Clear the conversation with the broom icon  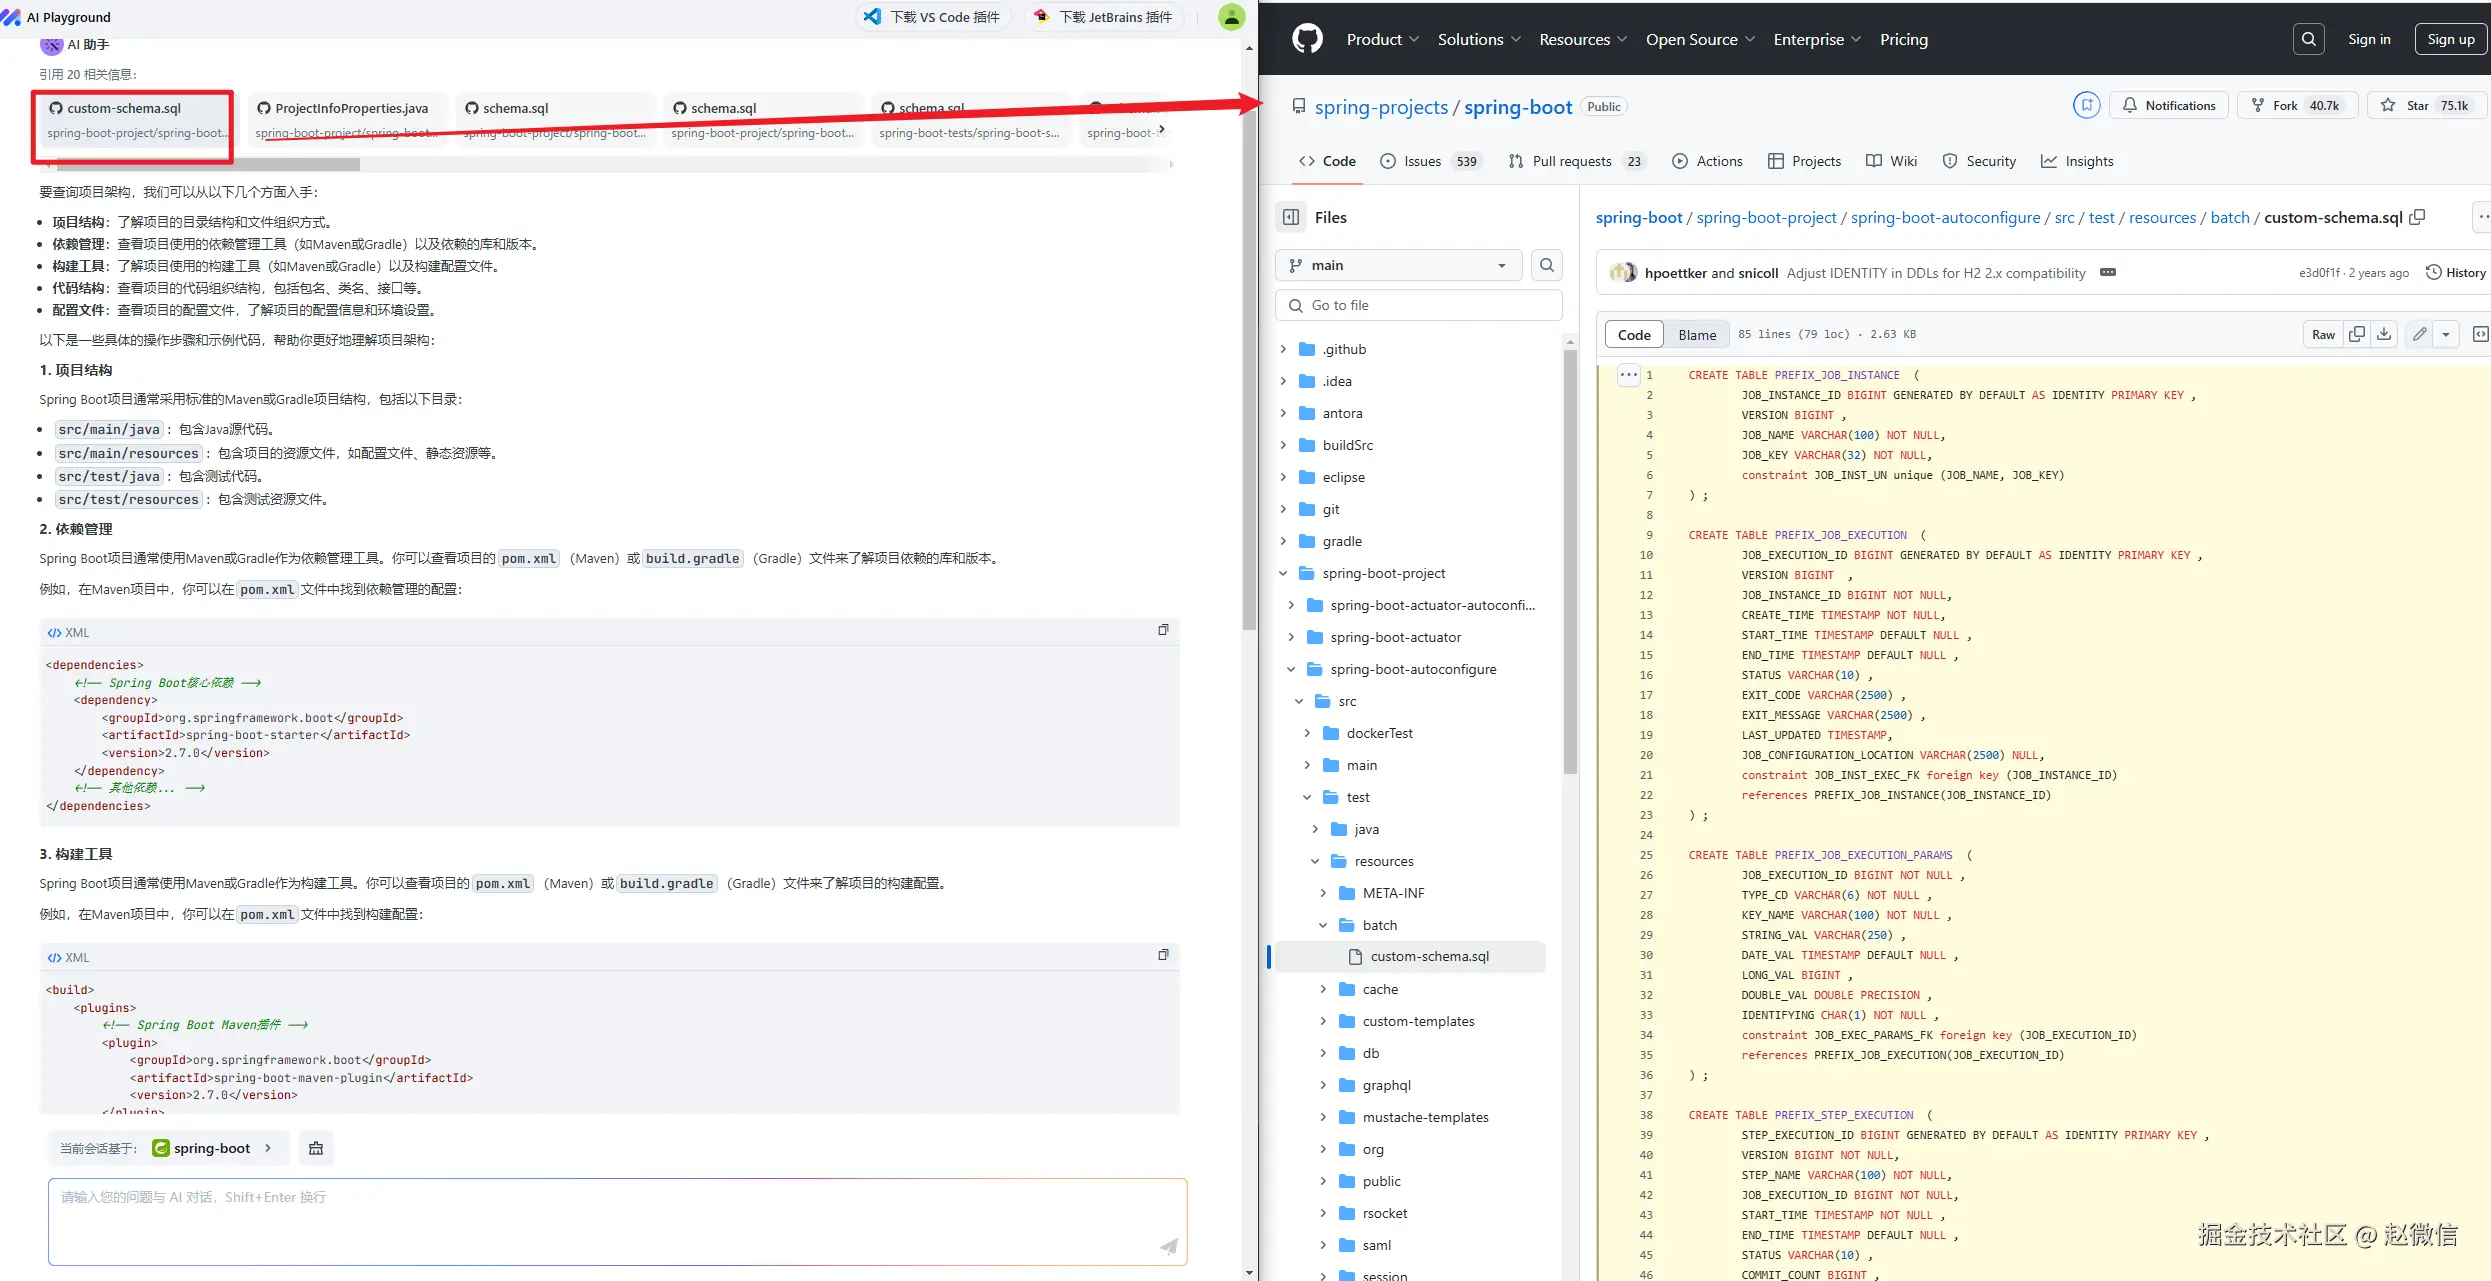pos(316,1148)
